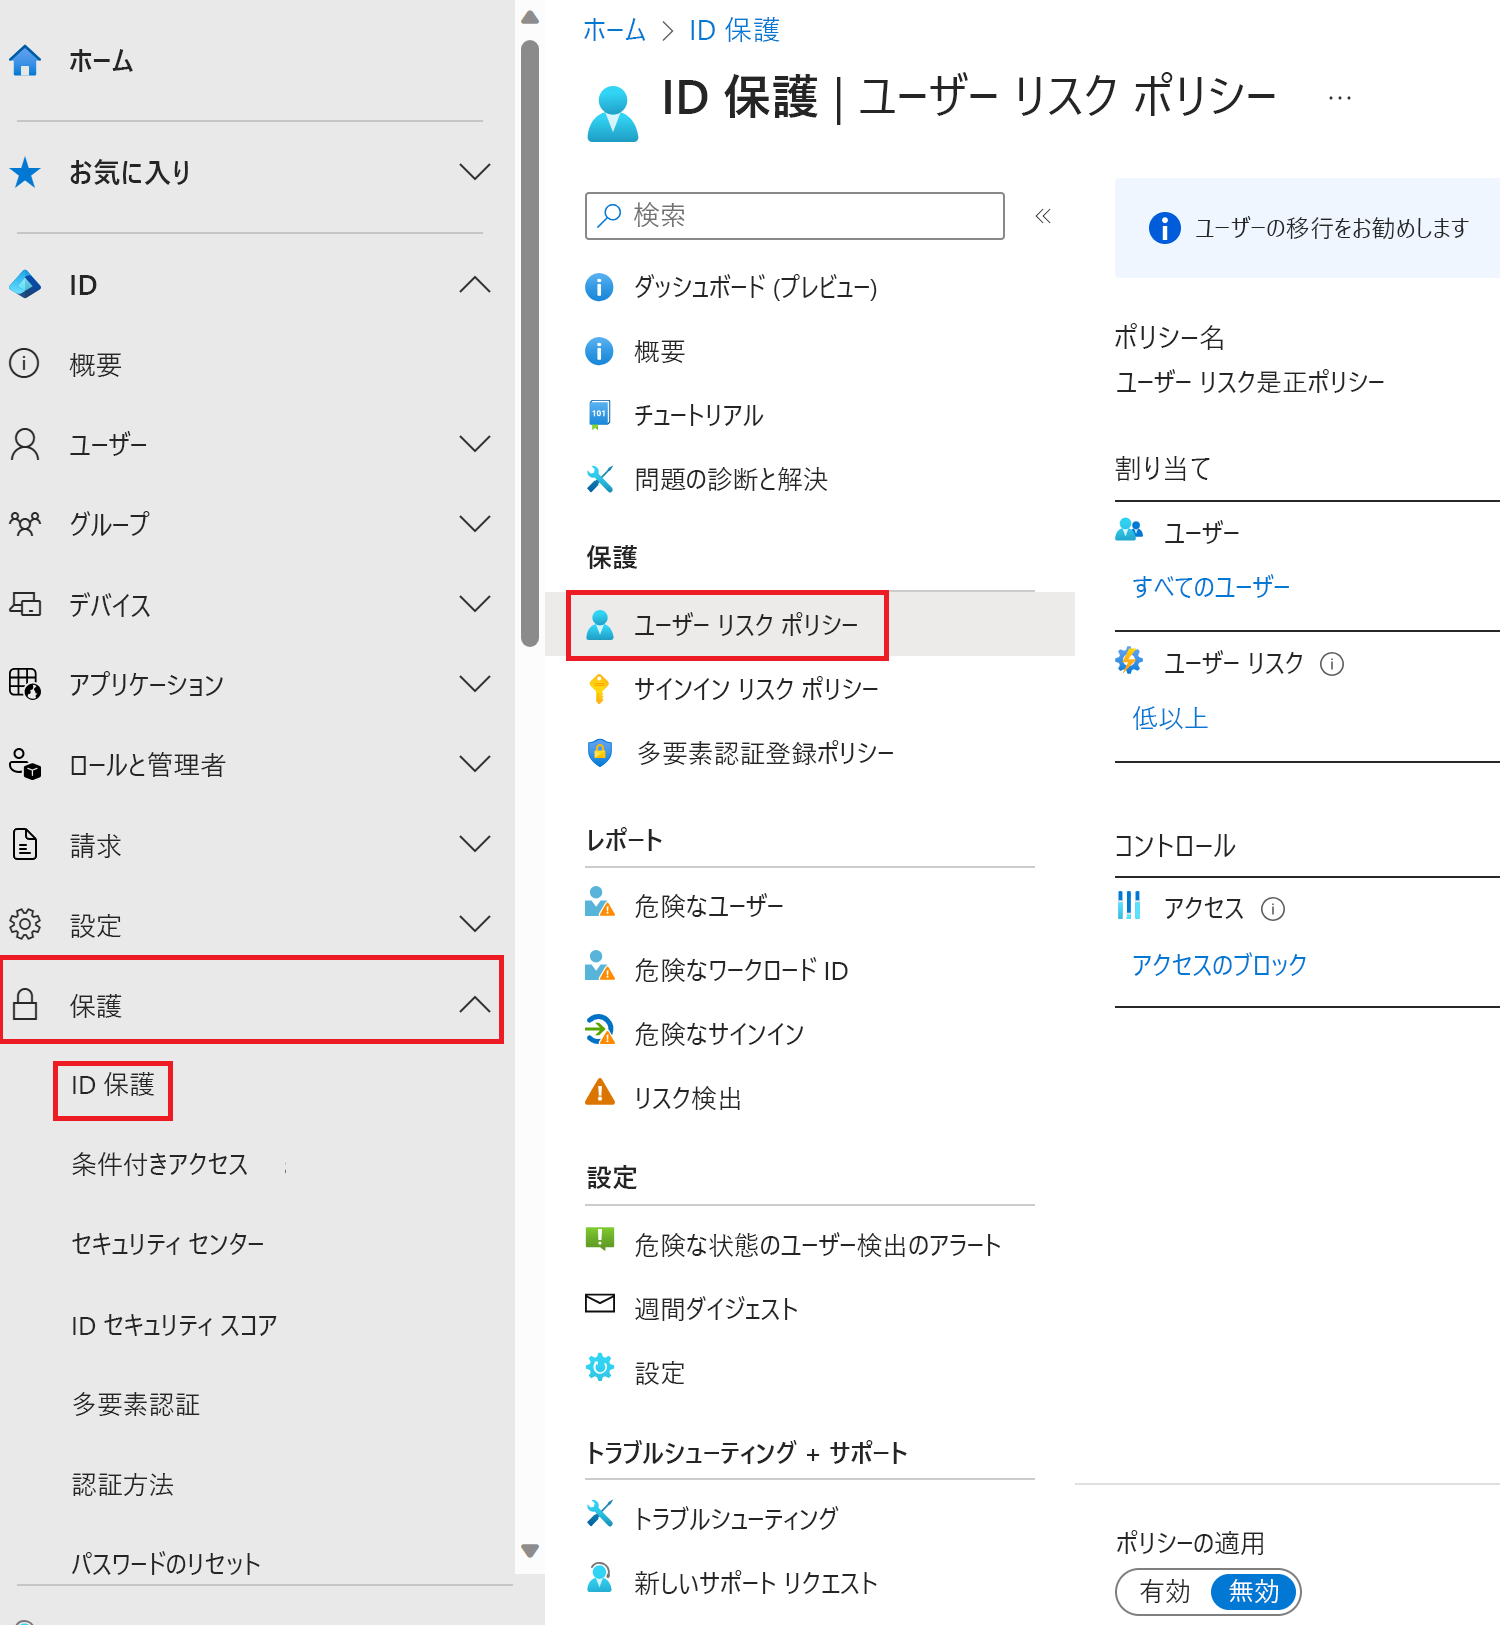This screenshot has height=1625, width=1500.
Task: Click the info tooltip icon next to アクセス
Action: point(1273,909)
